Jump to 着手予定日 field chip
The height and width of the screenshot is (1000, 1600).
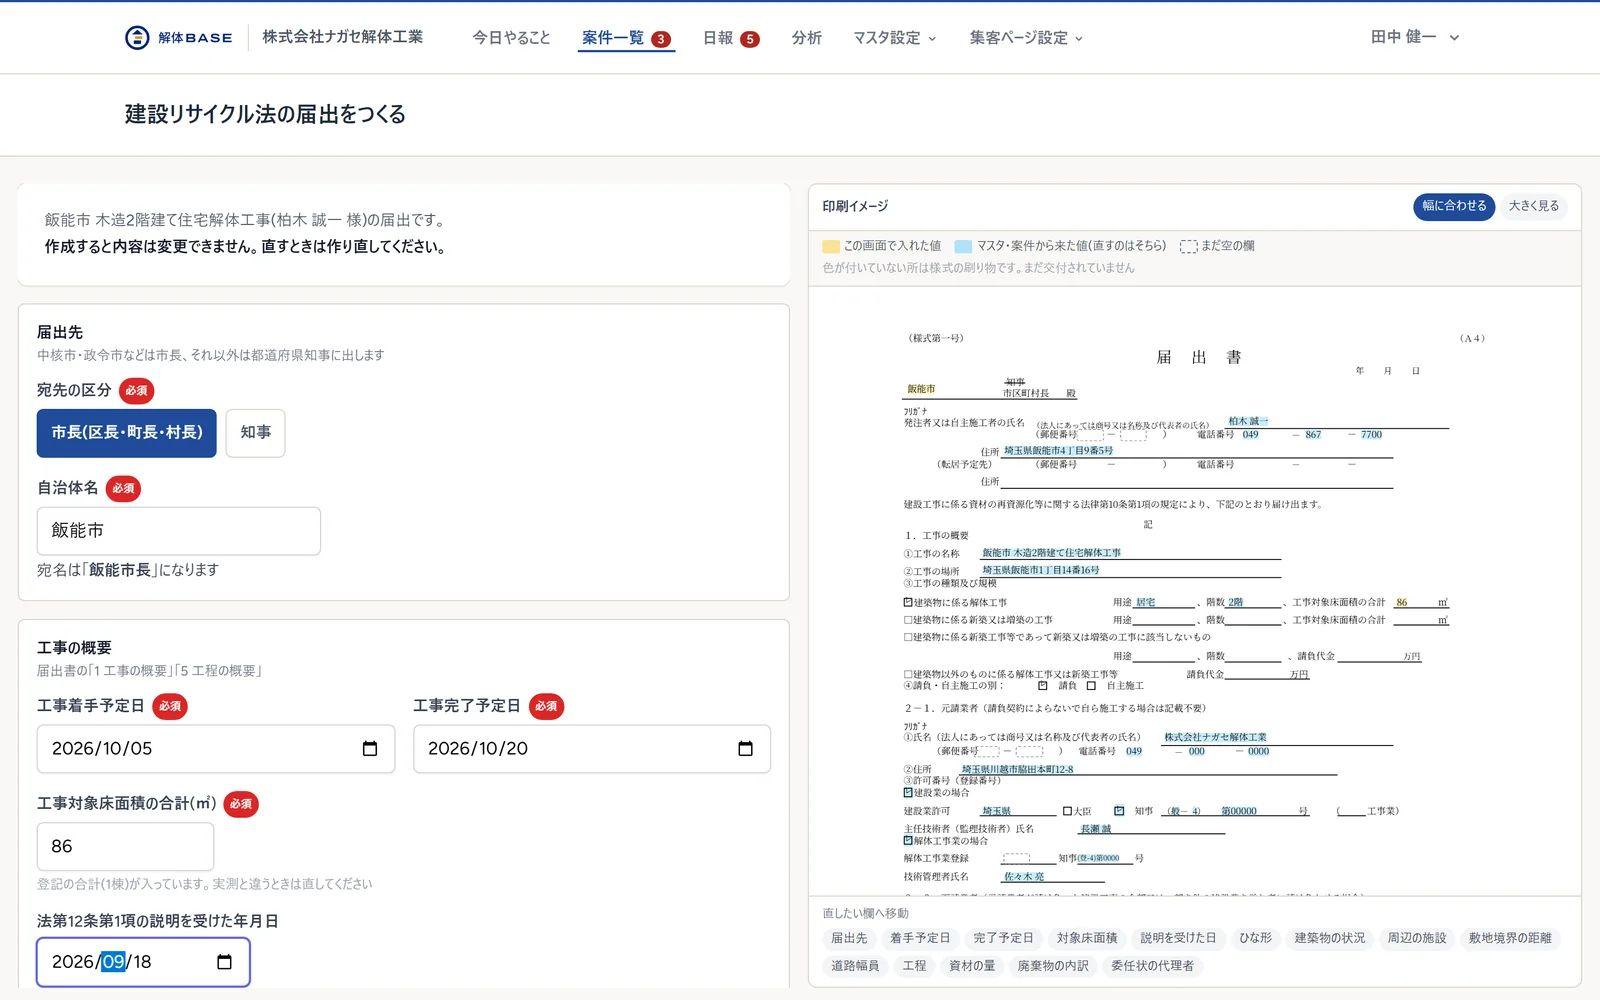920,938
